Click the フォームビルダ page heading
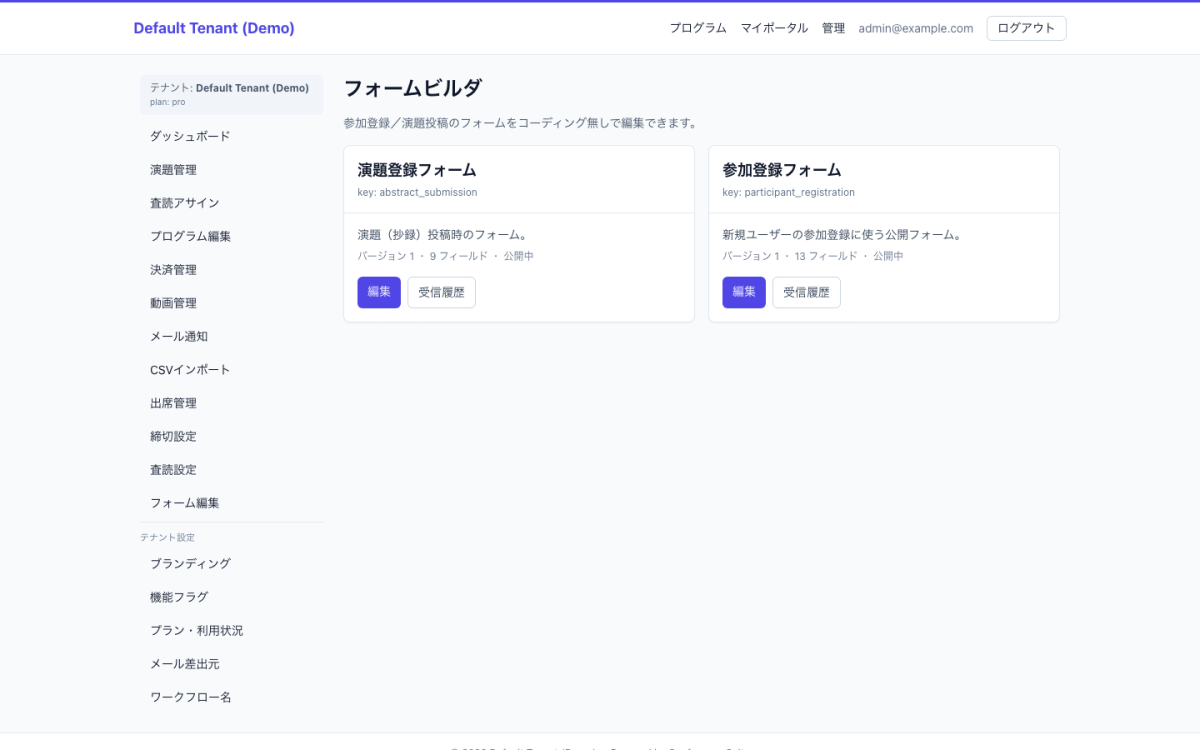 click(x=412, y=88)
